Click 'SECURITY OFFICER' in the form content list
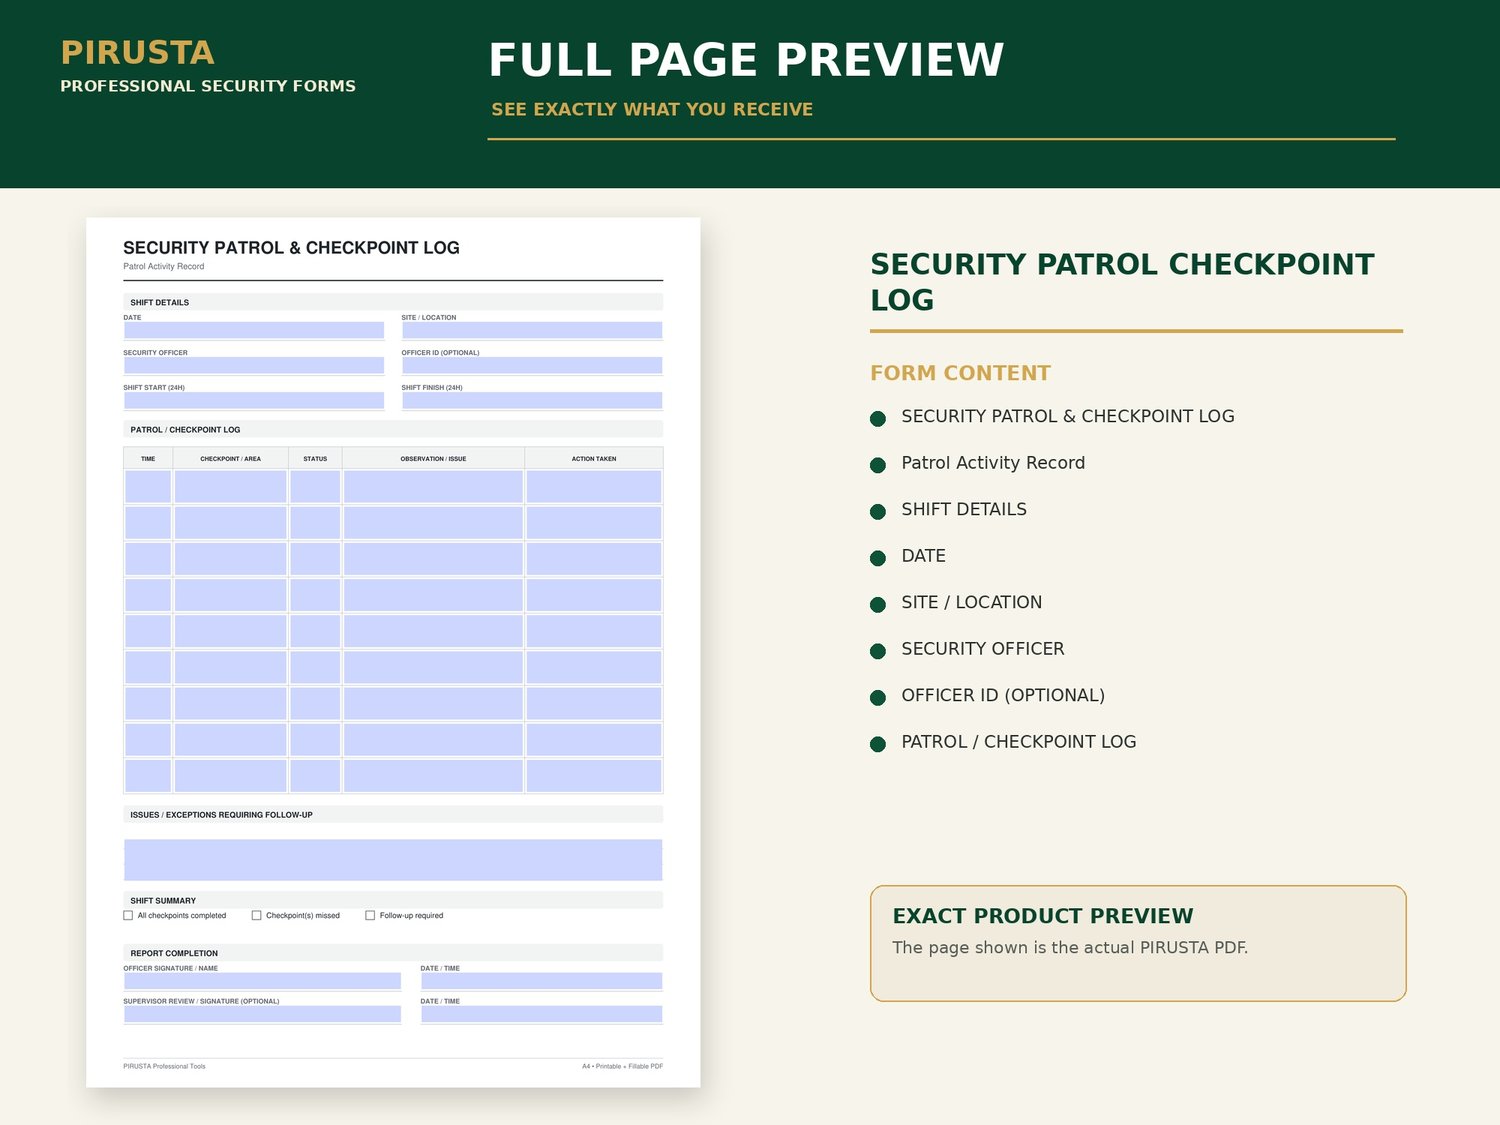 [983, 649]
